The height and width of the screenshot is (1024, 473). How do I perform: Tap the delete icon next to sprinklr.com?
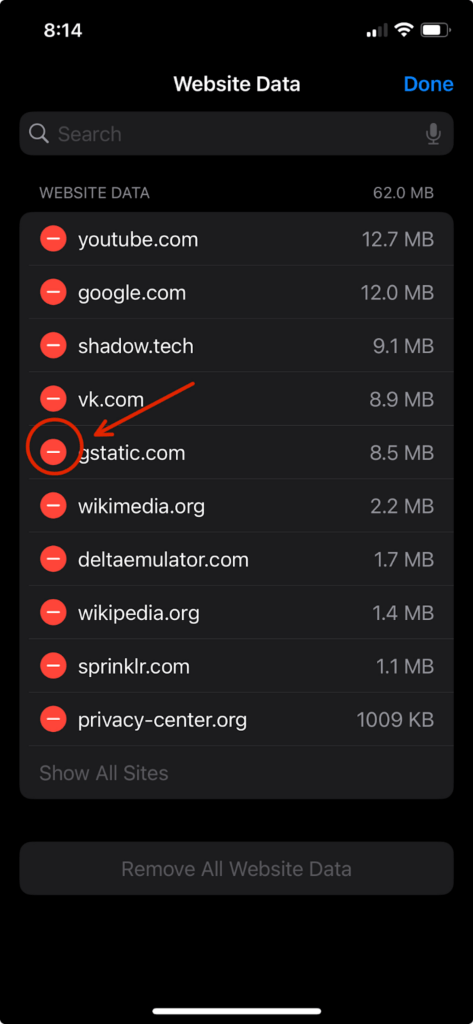[53, 665]
